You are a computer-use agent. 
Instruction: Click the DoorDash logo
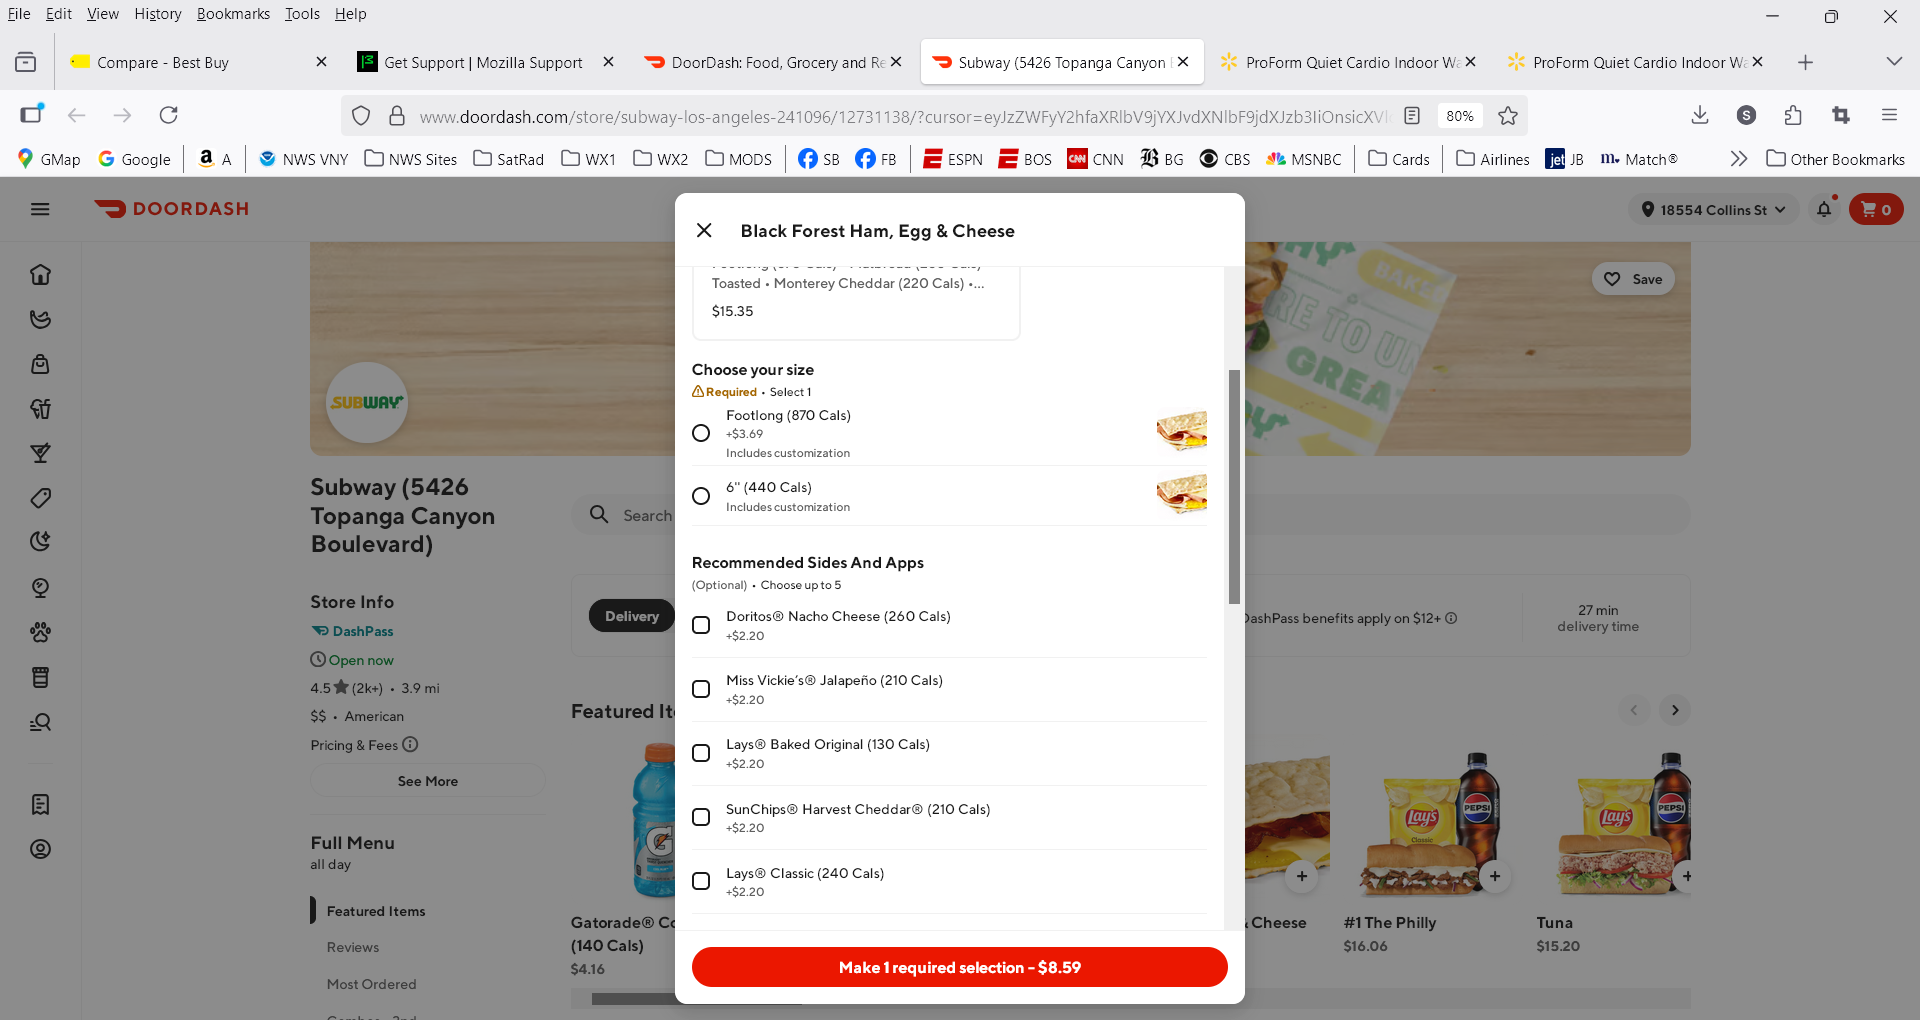[171, 209]
